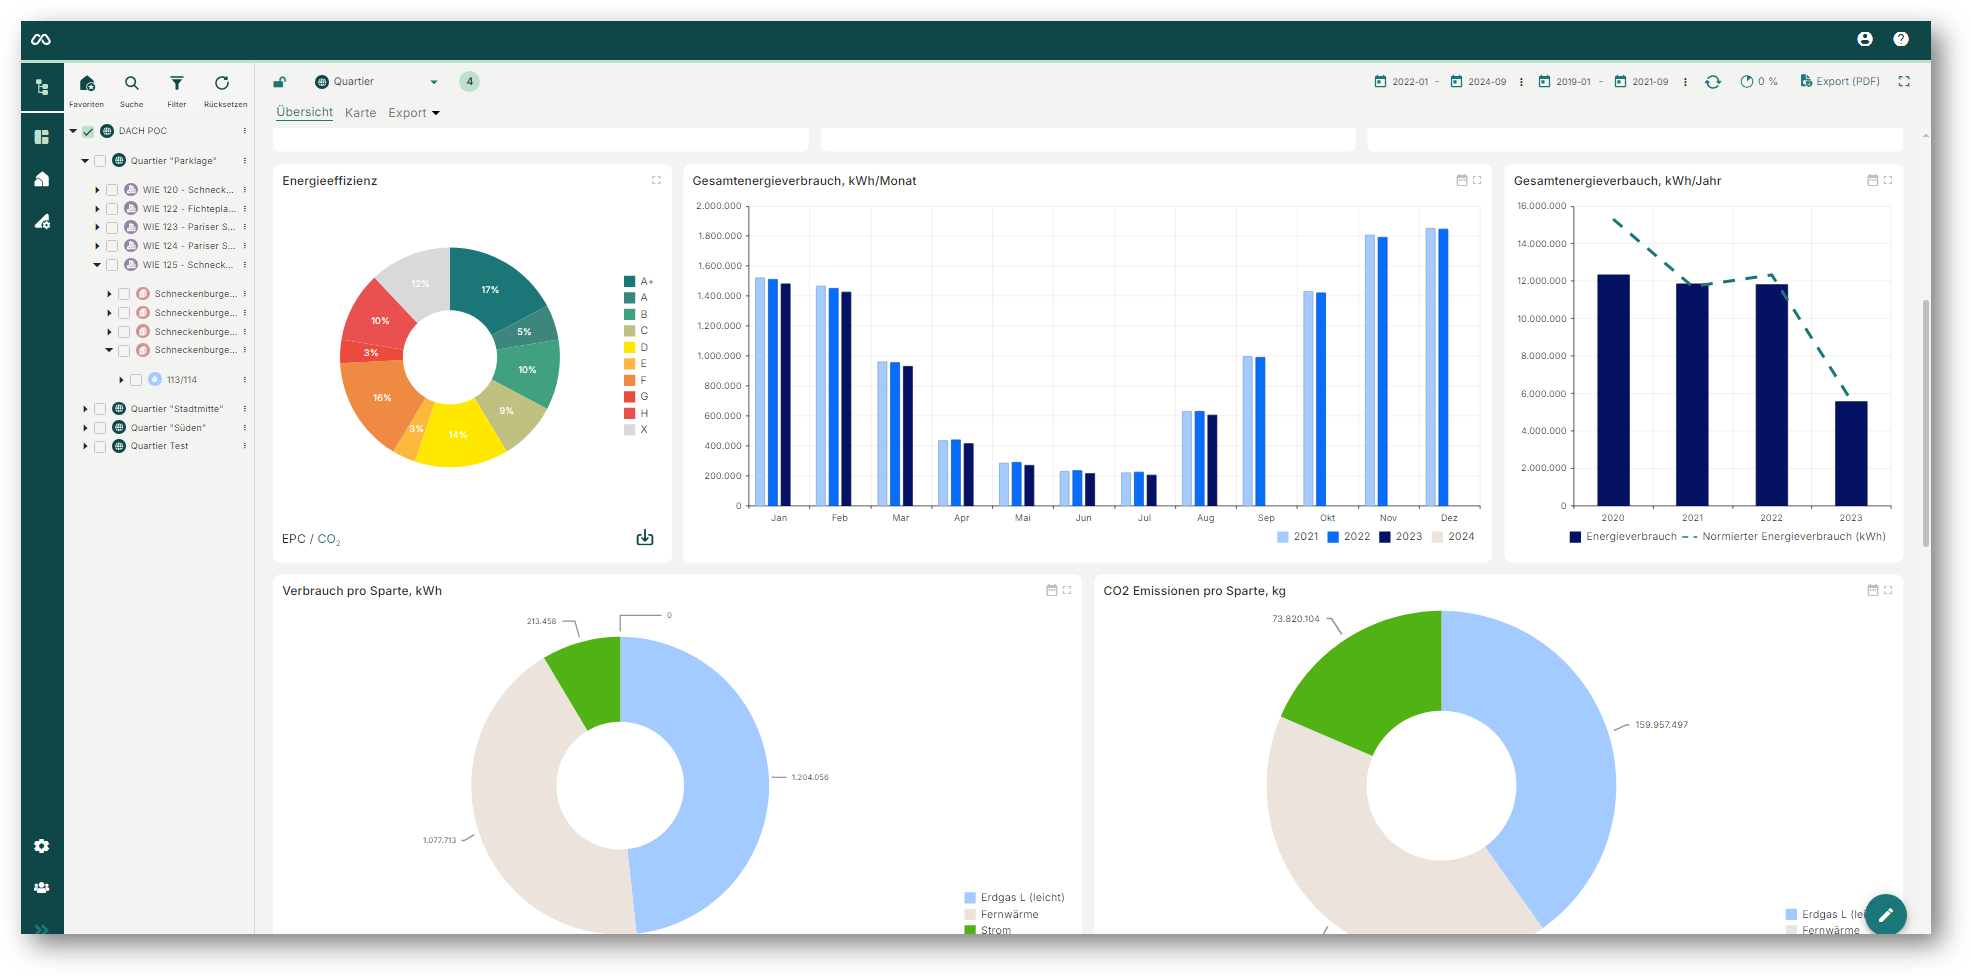Click the EPC link under Energieeffizienz

pos(293,539)
